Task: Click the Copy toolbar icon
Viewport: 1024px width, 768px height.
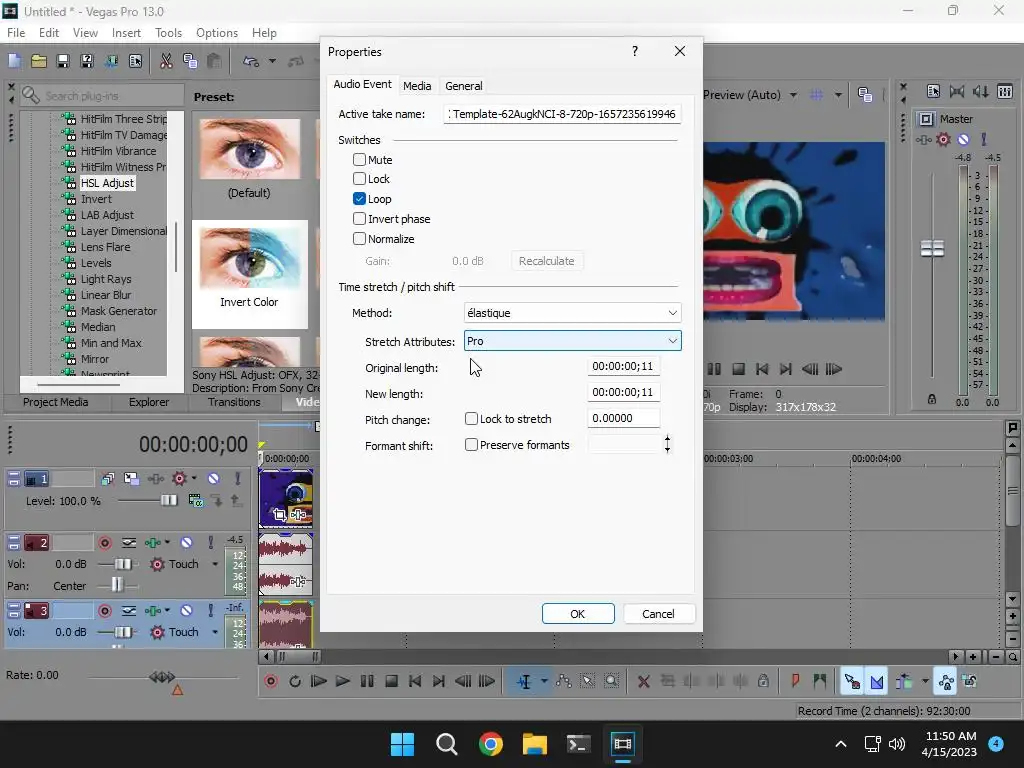Action: [x=190, y=61]
